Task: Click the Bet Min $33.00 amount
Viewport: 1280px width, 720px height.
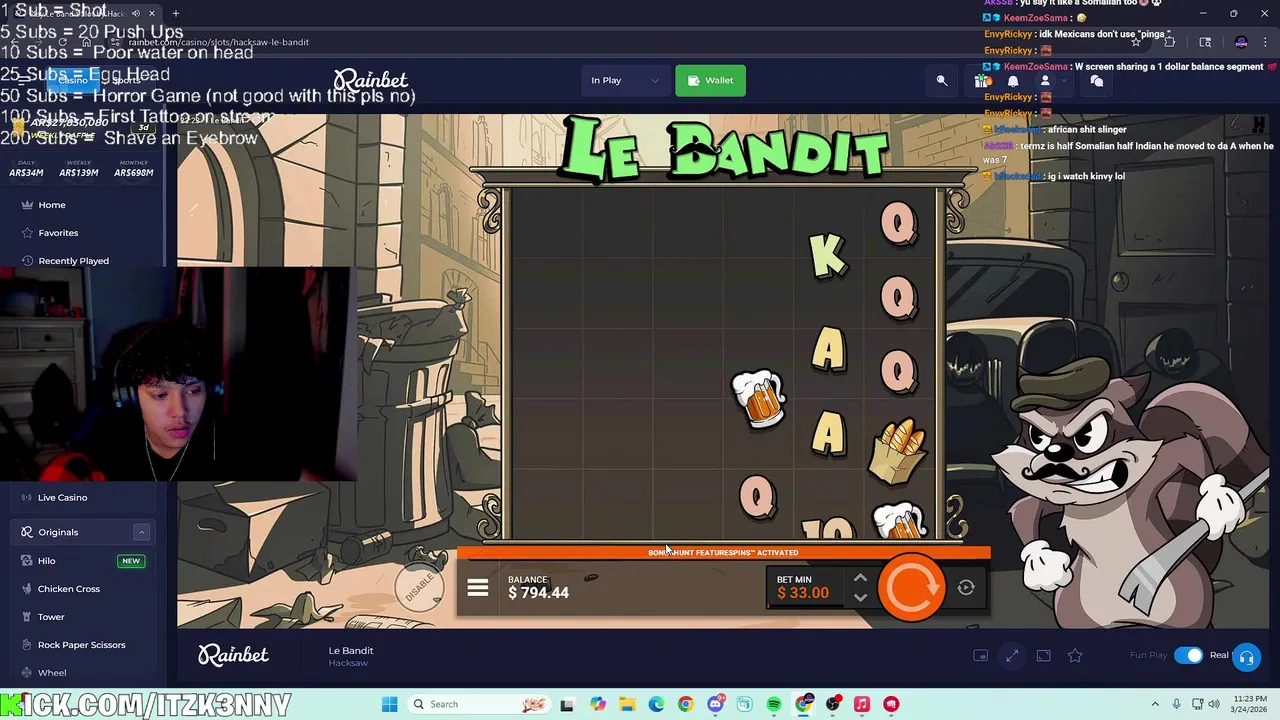Action: [803, 588]
